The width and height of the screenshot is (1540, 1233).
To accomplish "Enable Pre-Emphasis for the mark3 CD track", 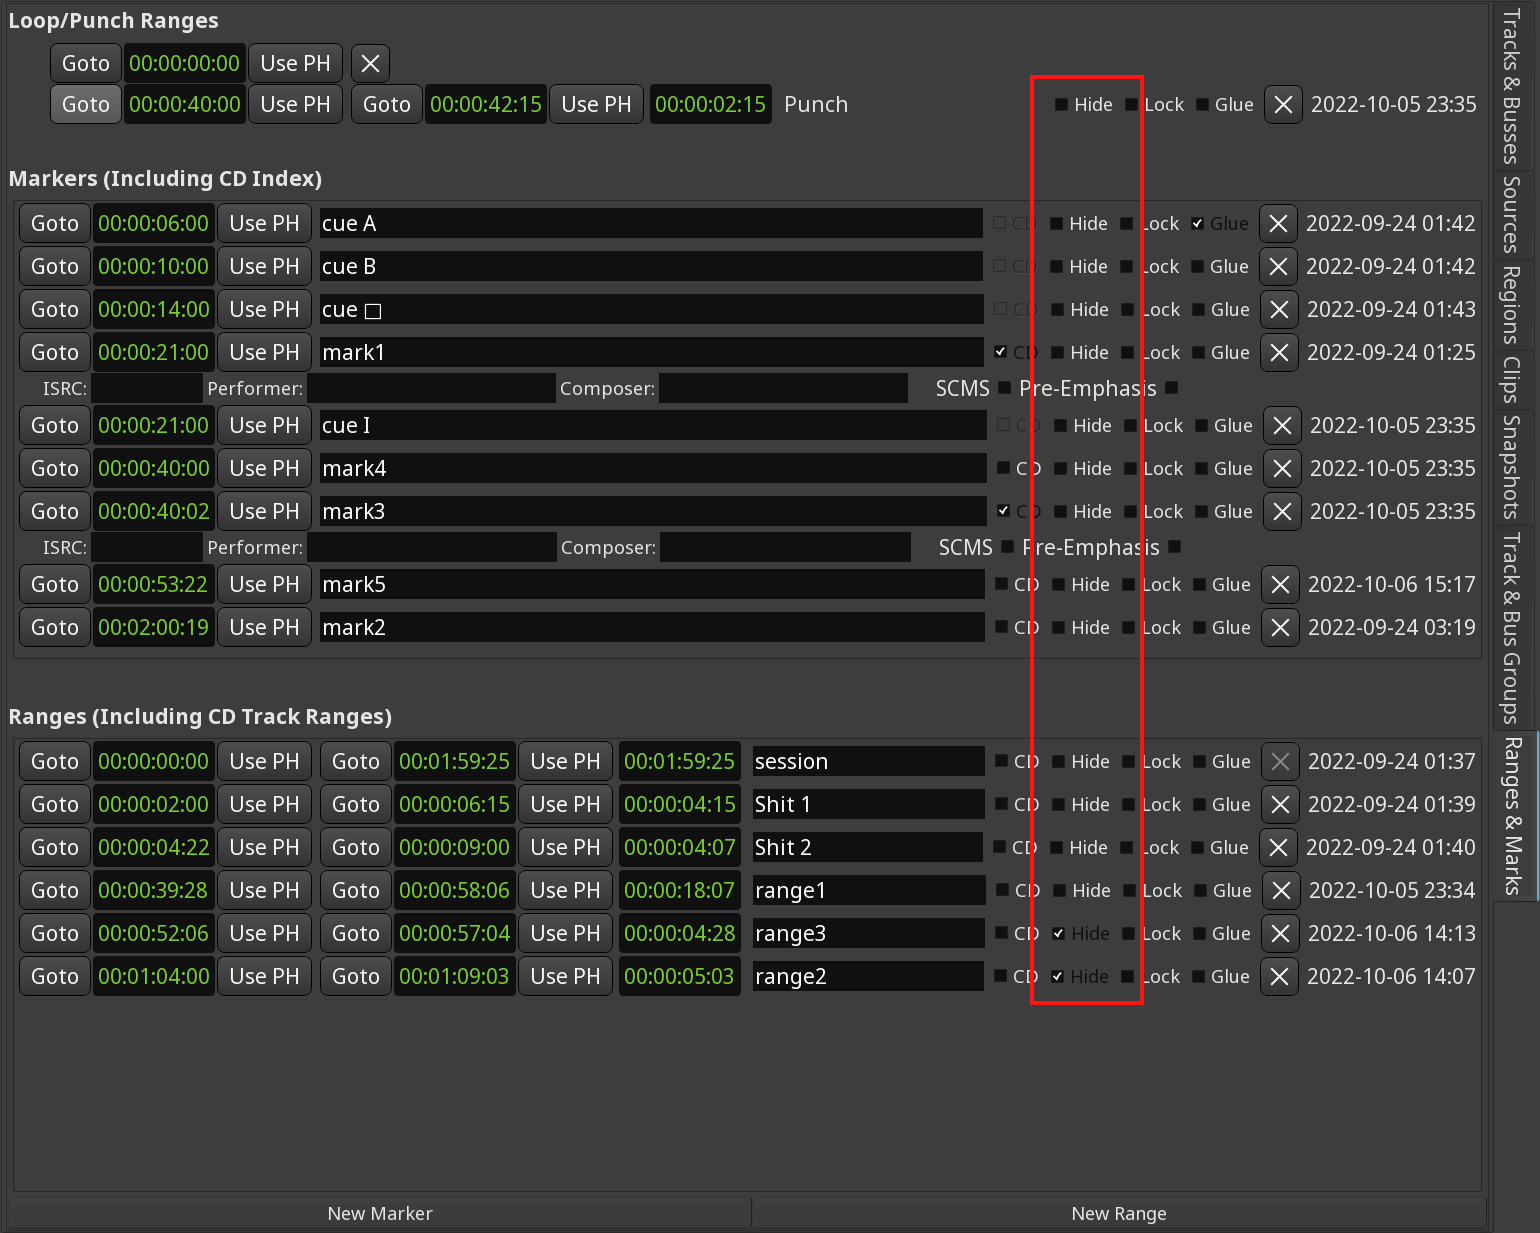I will [1175, 547].
